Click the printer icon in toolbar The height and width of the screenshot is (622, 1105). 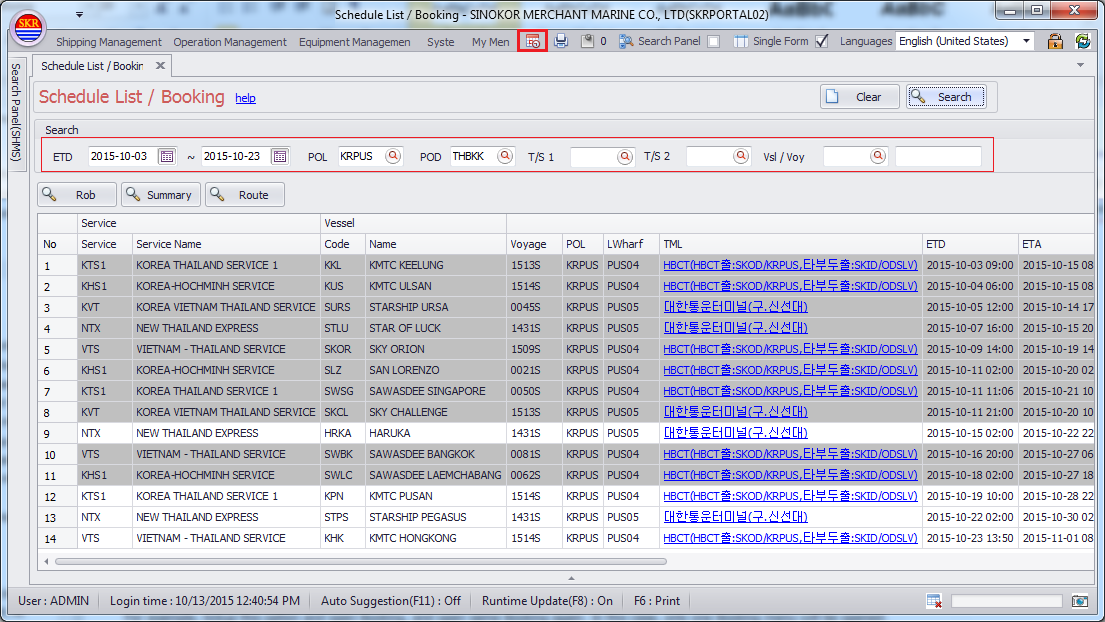[x=561, y=42]
